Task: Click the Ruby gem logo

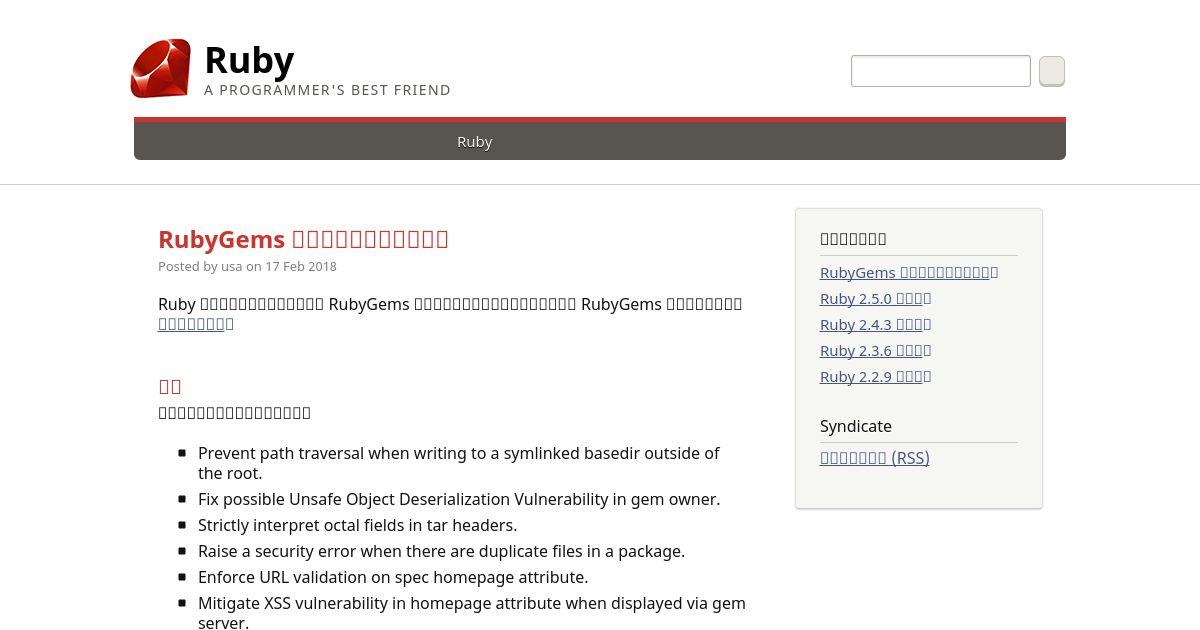Action: (160, 68)
